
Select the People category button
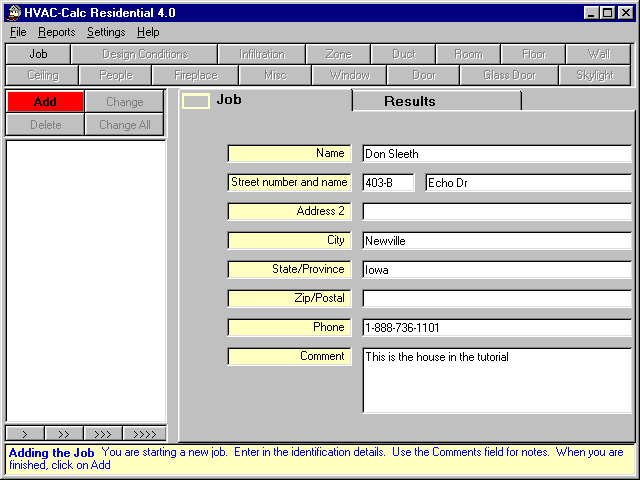[x=116, y=75]
